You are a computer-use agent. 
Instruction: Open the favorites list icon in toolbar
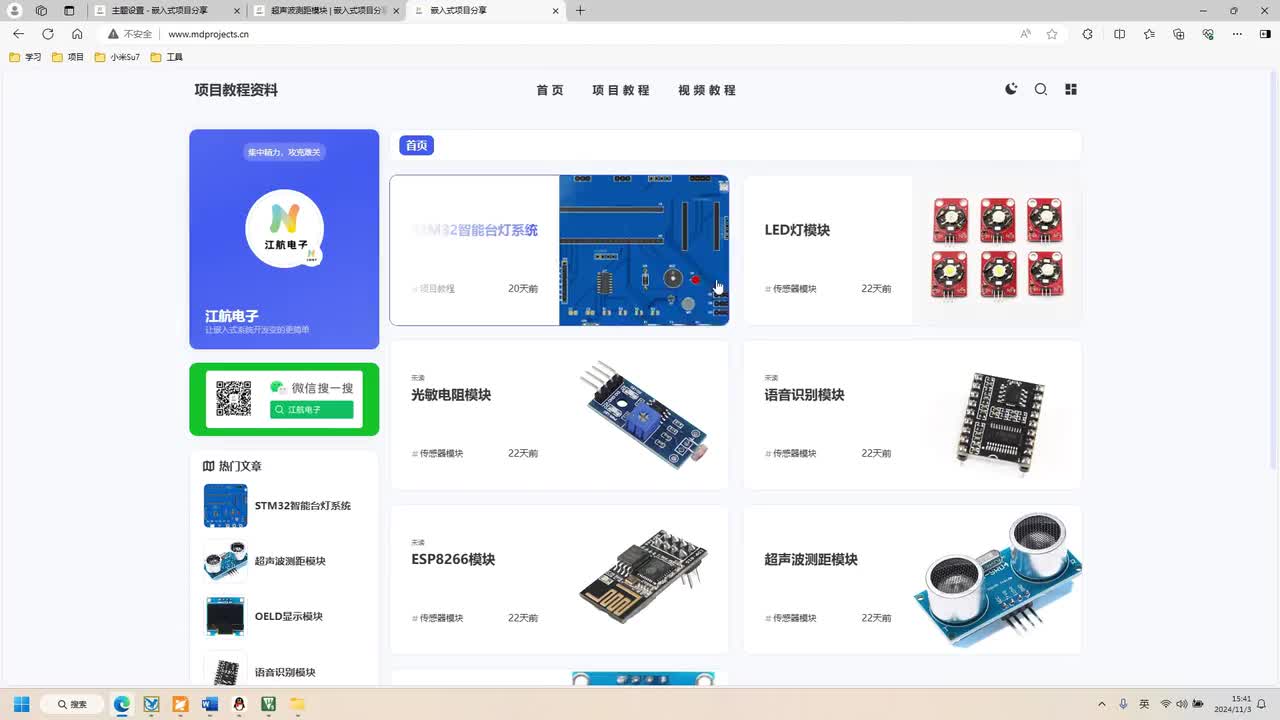pos(1149,34)
